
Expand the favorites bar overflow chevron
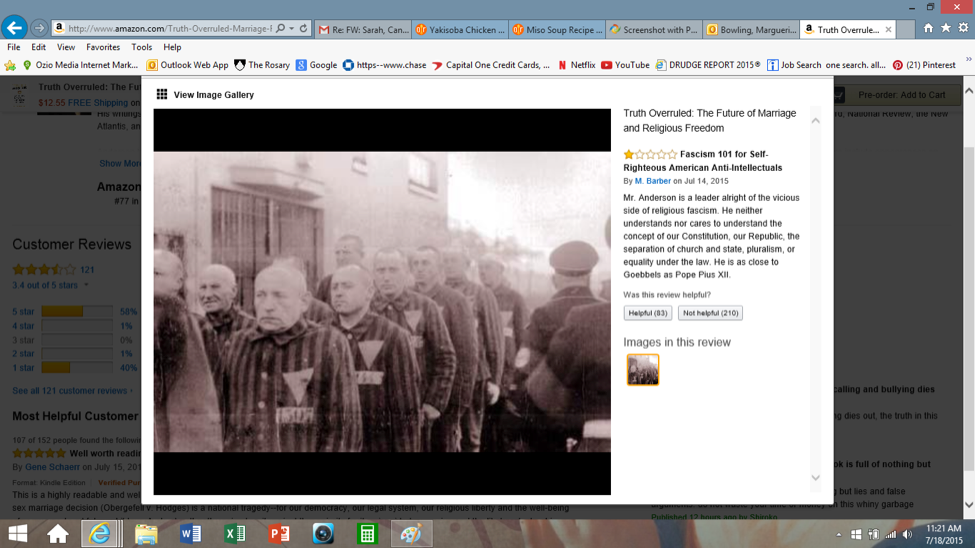tap(967, 61)
